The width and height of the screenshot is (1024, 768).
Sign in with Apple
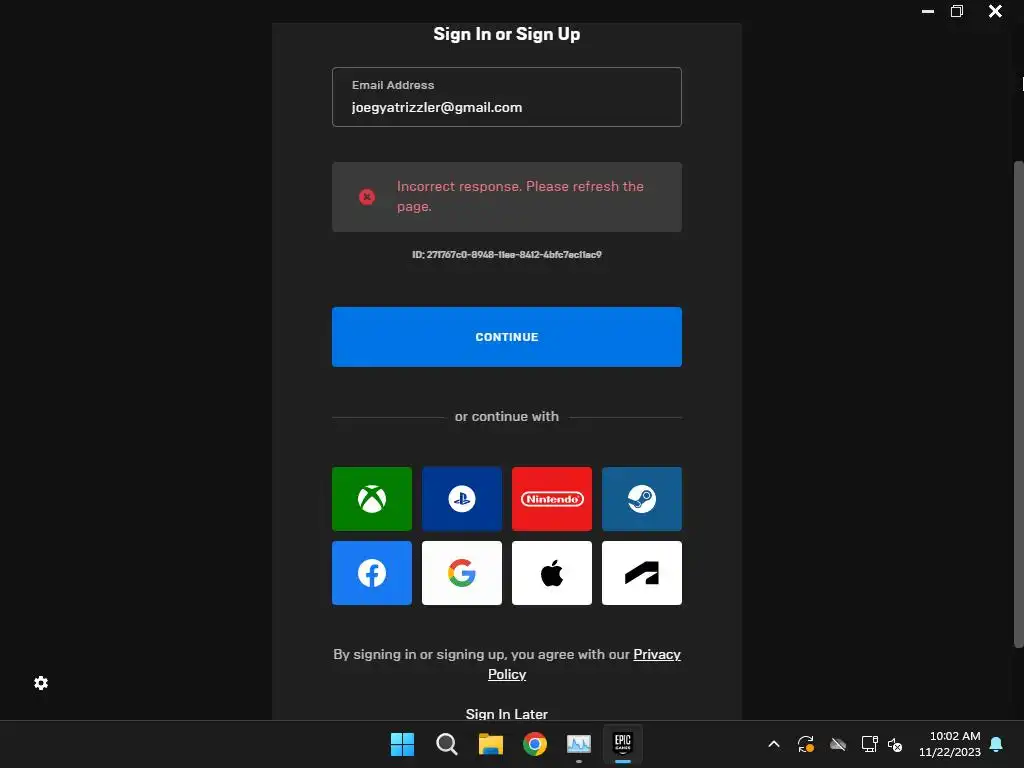pyautogui.click(x=552, y=573)
